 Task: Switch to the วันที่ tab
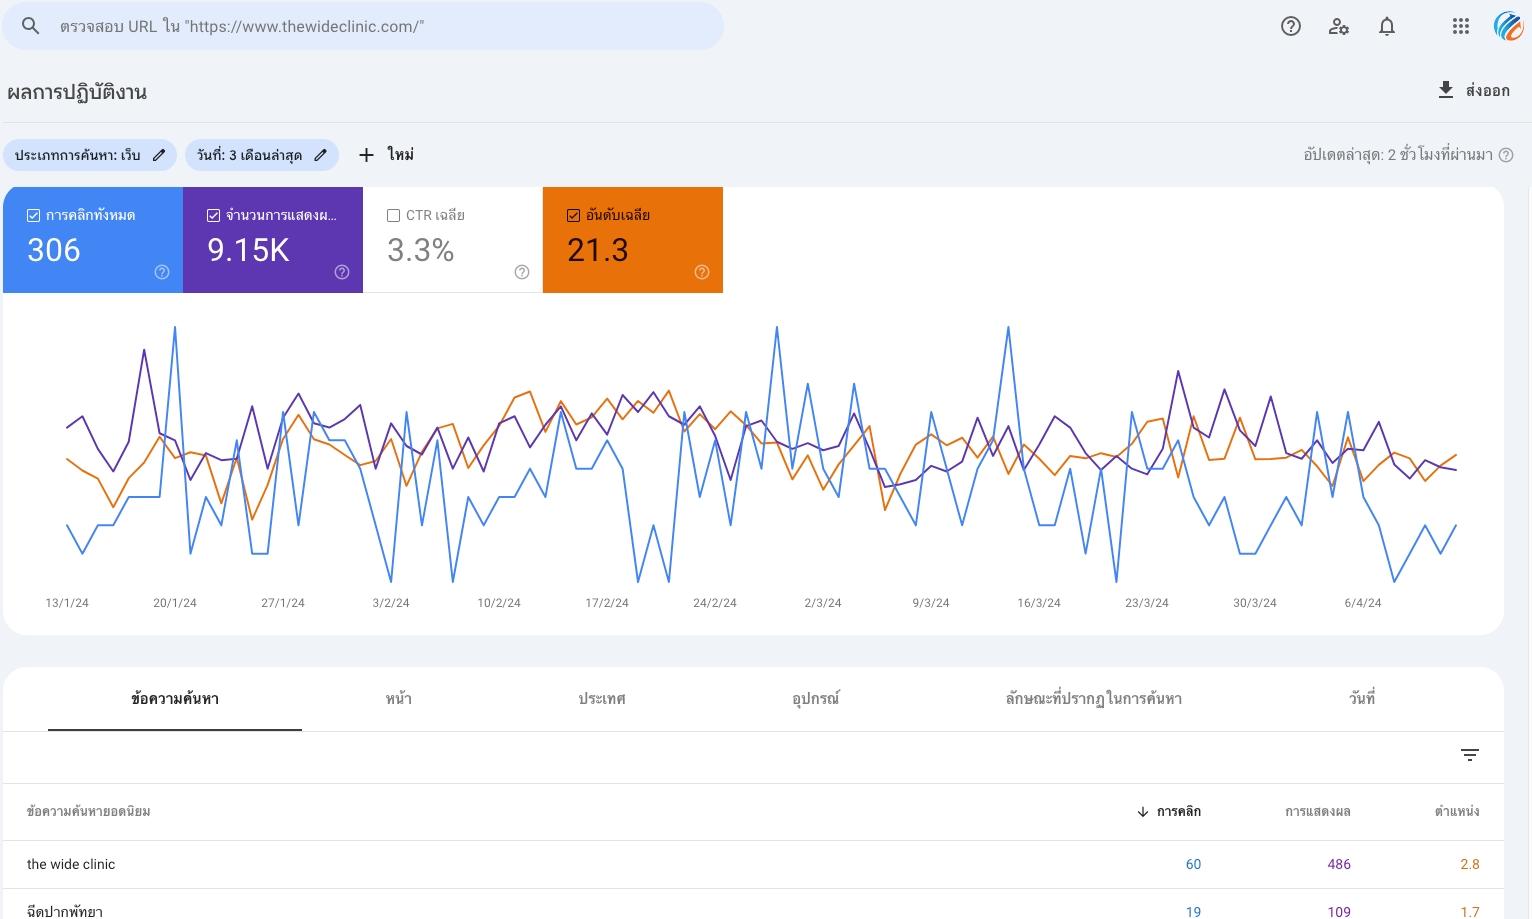coord(1362,699)
